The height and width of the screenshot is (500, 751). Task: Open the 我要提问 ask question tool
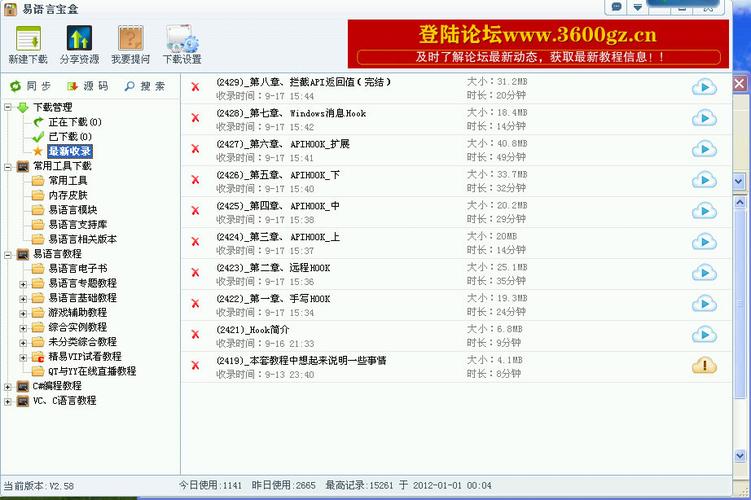[x=130, y=45]
